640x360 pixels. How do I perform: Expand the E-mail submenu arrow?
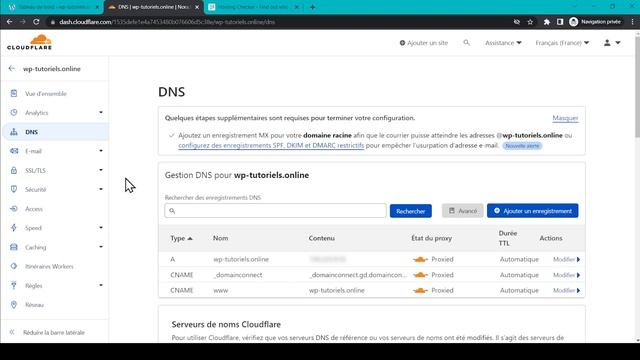point(101,151)
